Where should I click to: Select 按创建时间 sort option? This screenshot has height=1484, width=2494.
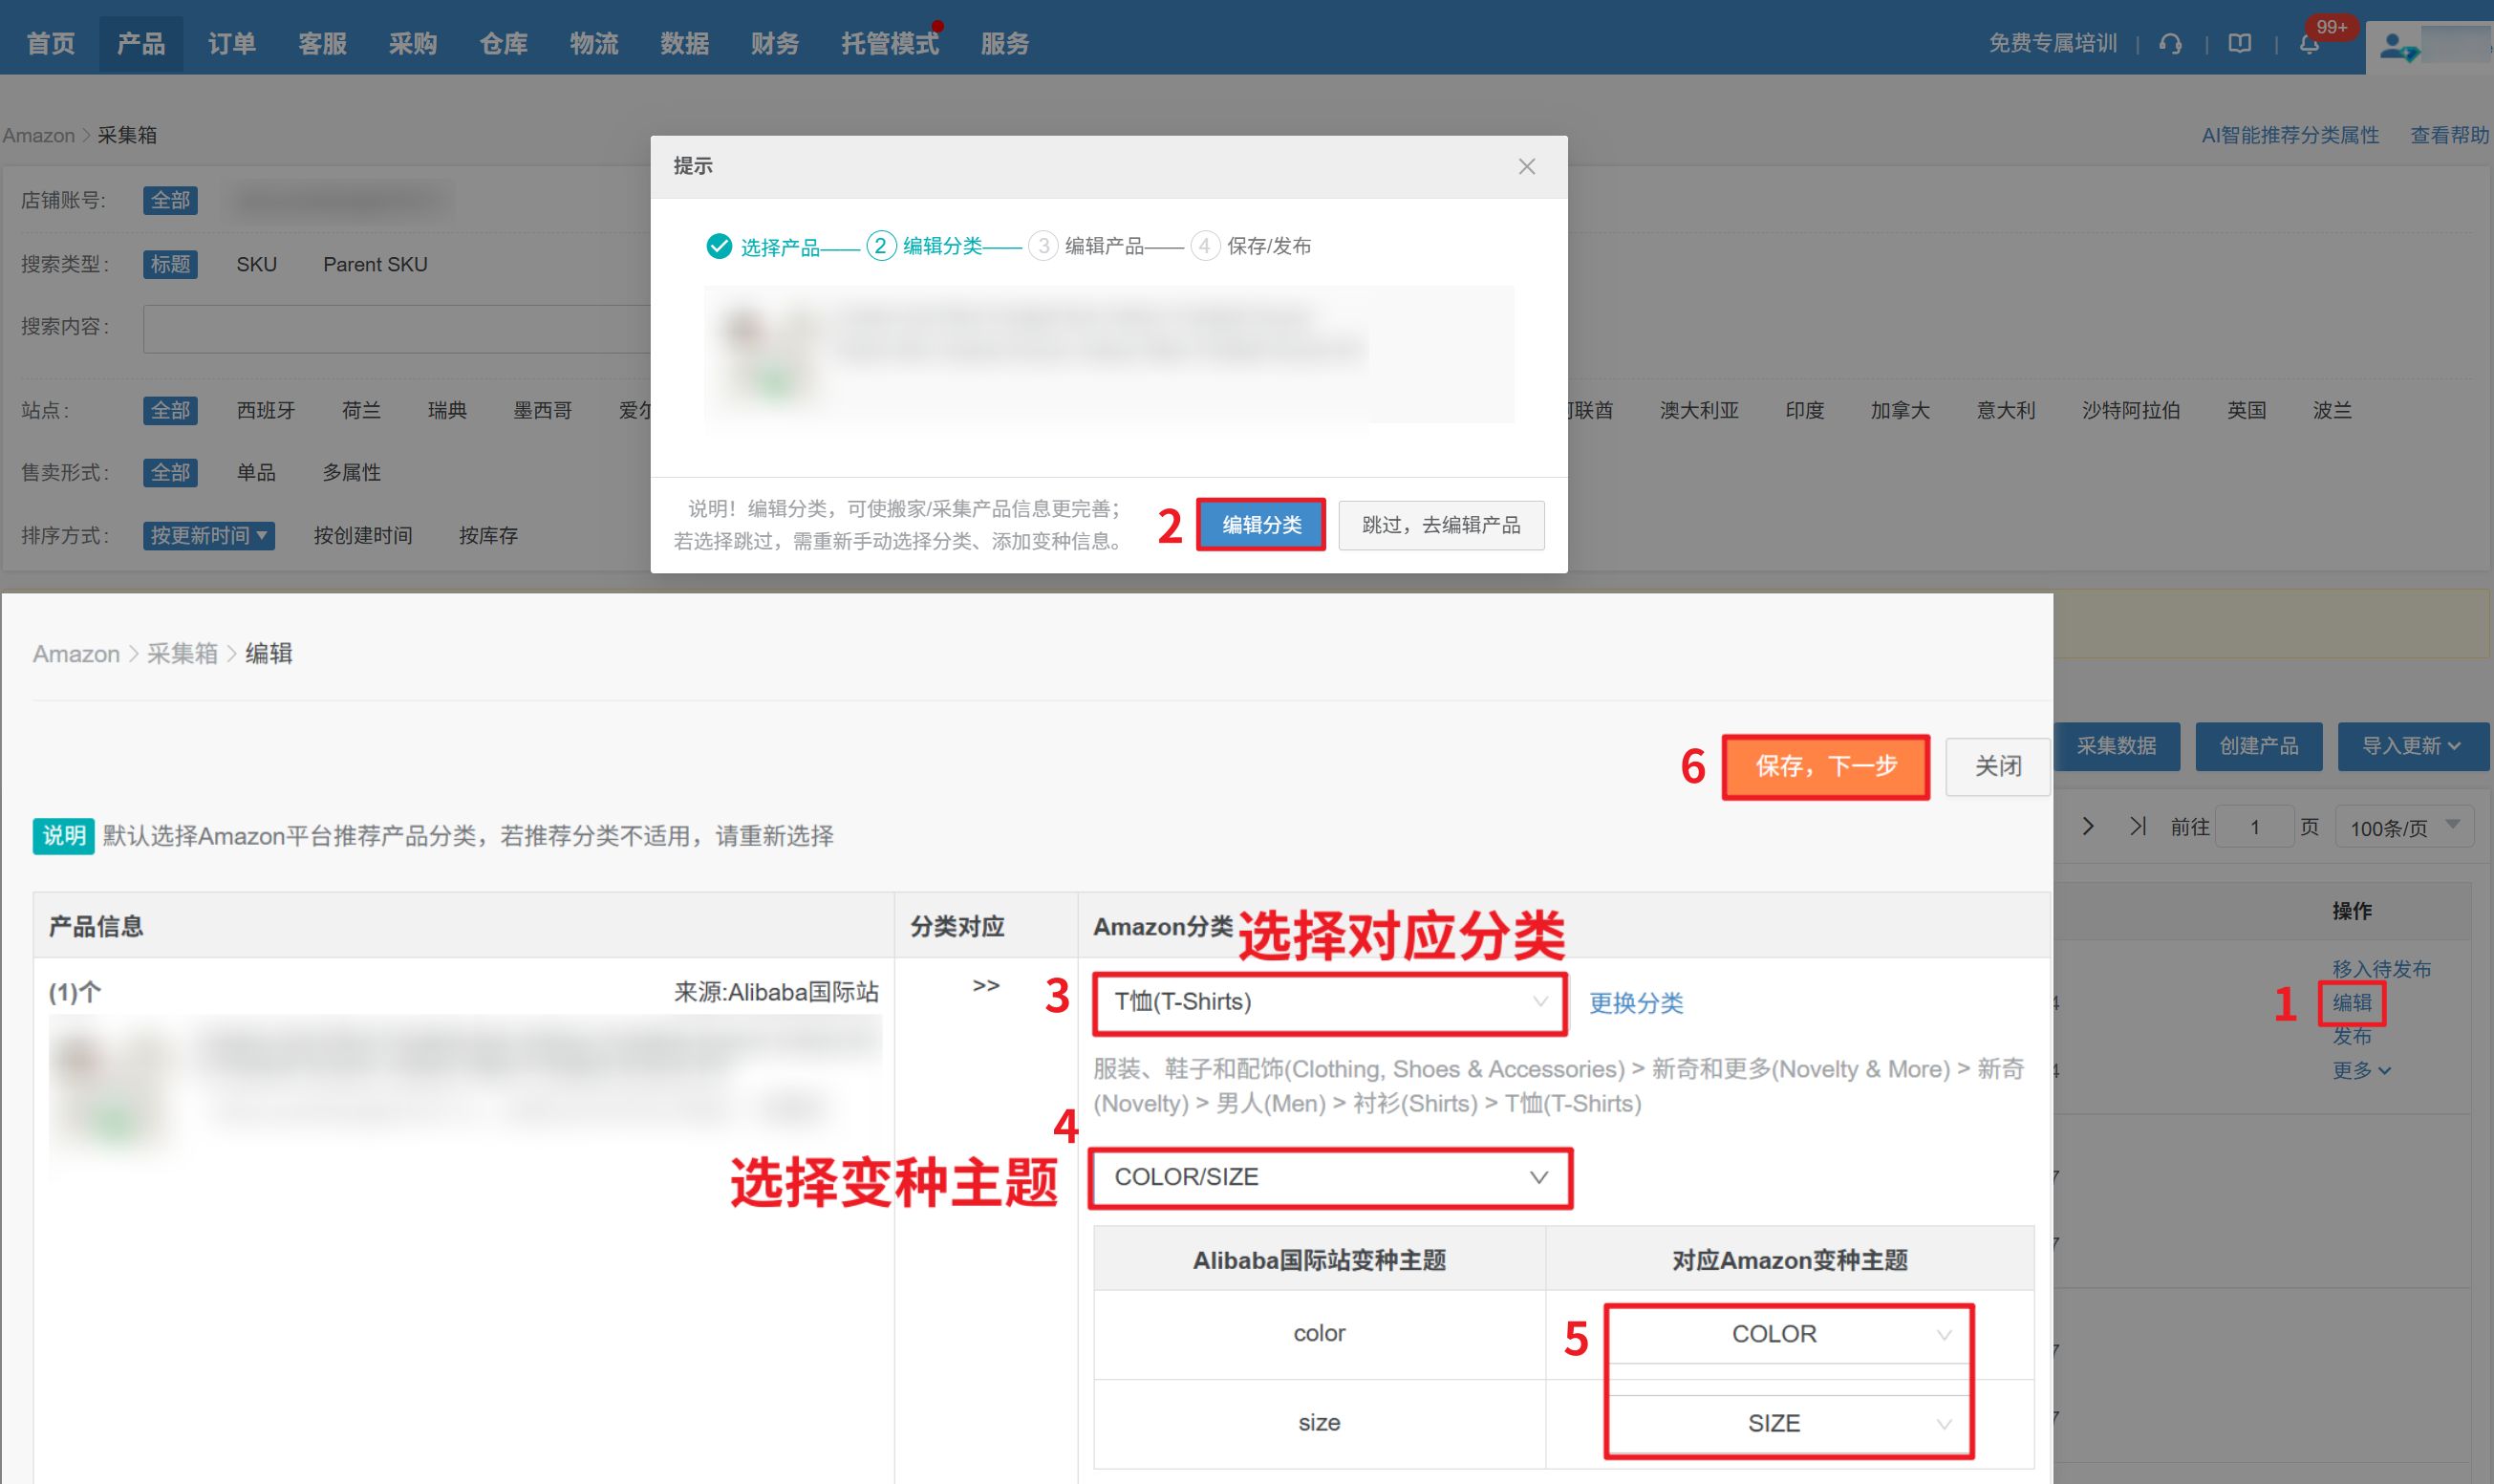[x=363, y=535]
